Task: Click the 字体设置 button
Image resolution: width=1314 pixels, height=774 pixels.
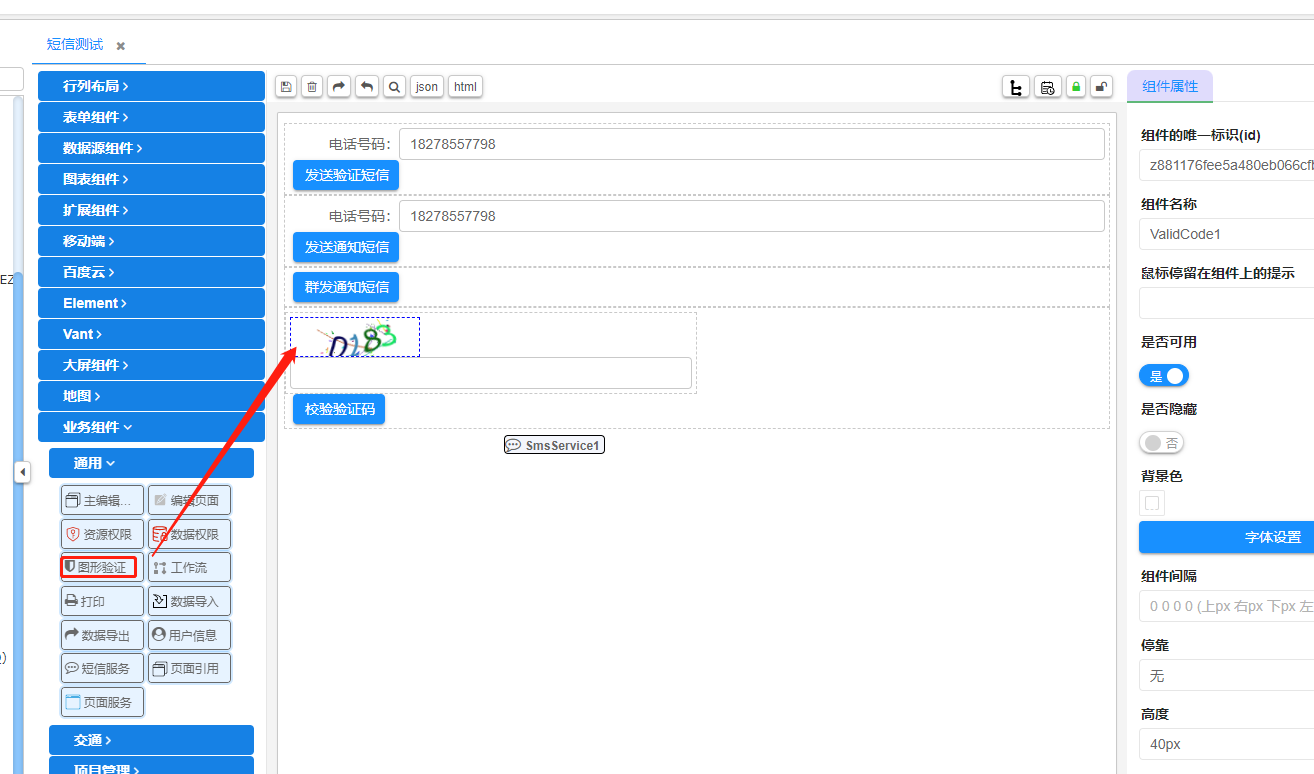Action: (x=1226, y=537)
